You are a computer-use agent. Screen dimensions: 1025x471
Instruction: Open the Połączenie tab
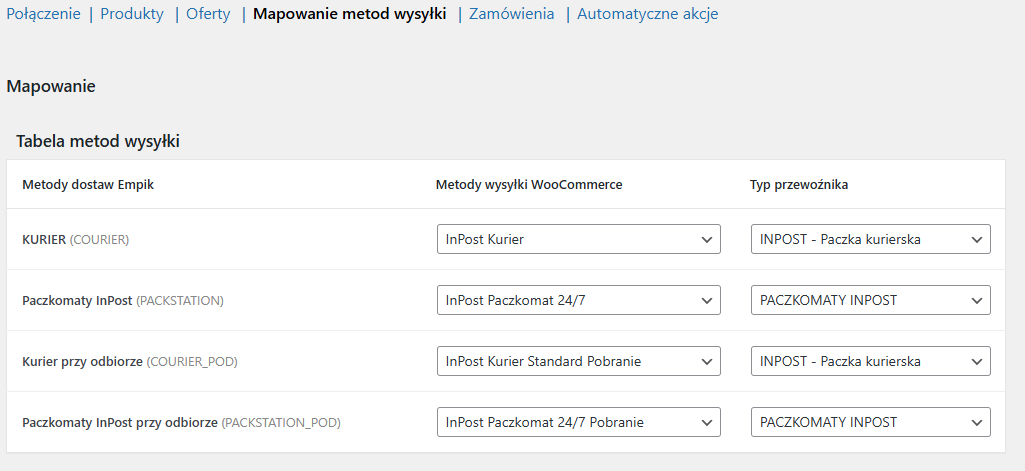click(43, 14)
